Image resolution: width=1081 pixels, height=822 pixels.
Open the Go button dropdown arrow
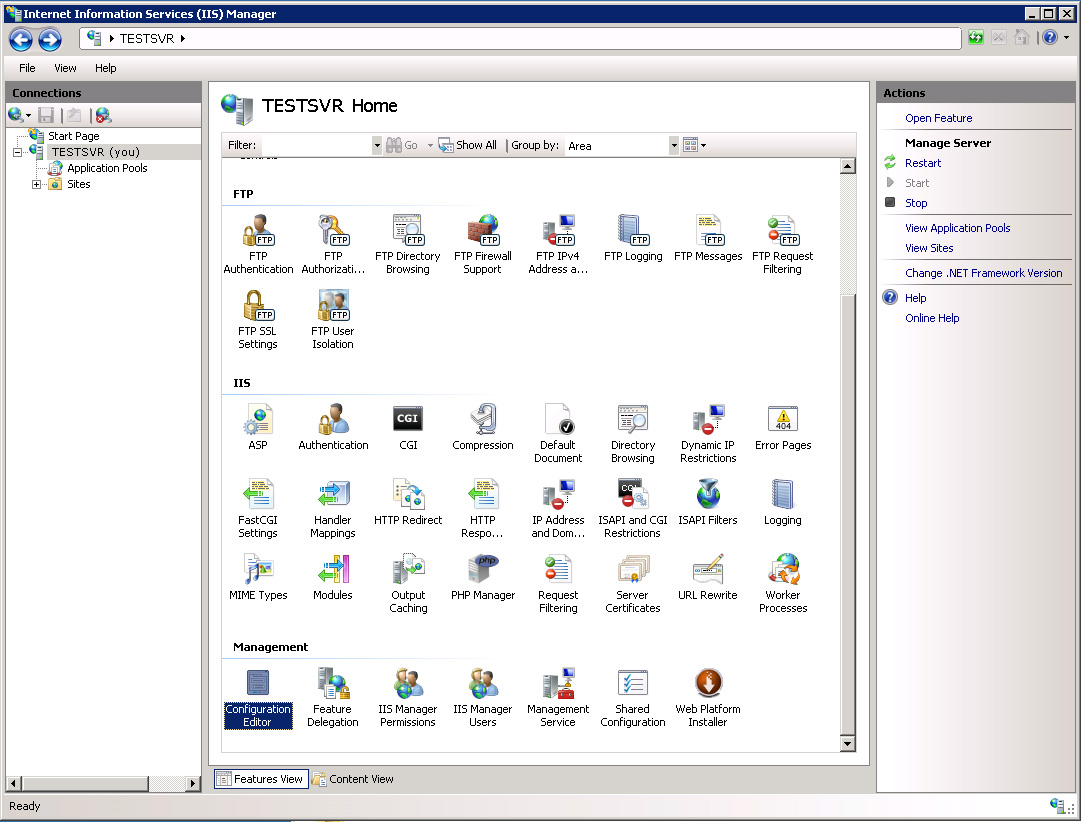430,146
